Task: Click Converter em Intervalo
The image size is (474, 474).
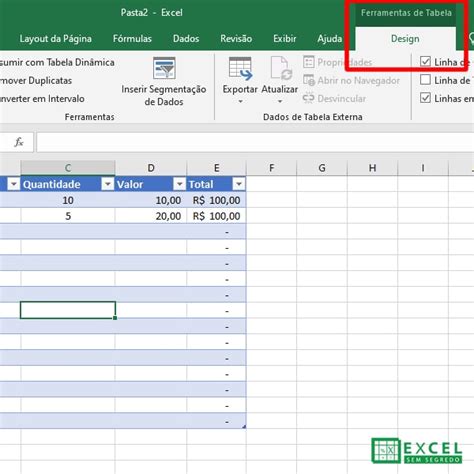Action: [x=42, y=99]
